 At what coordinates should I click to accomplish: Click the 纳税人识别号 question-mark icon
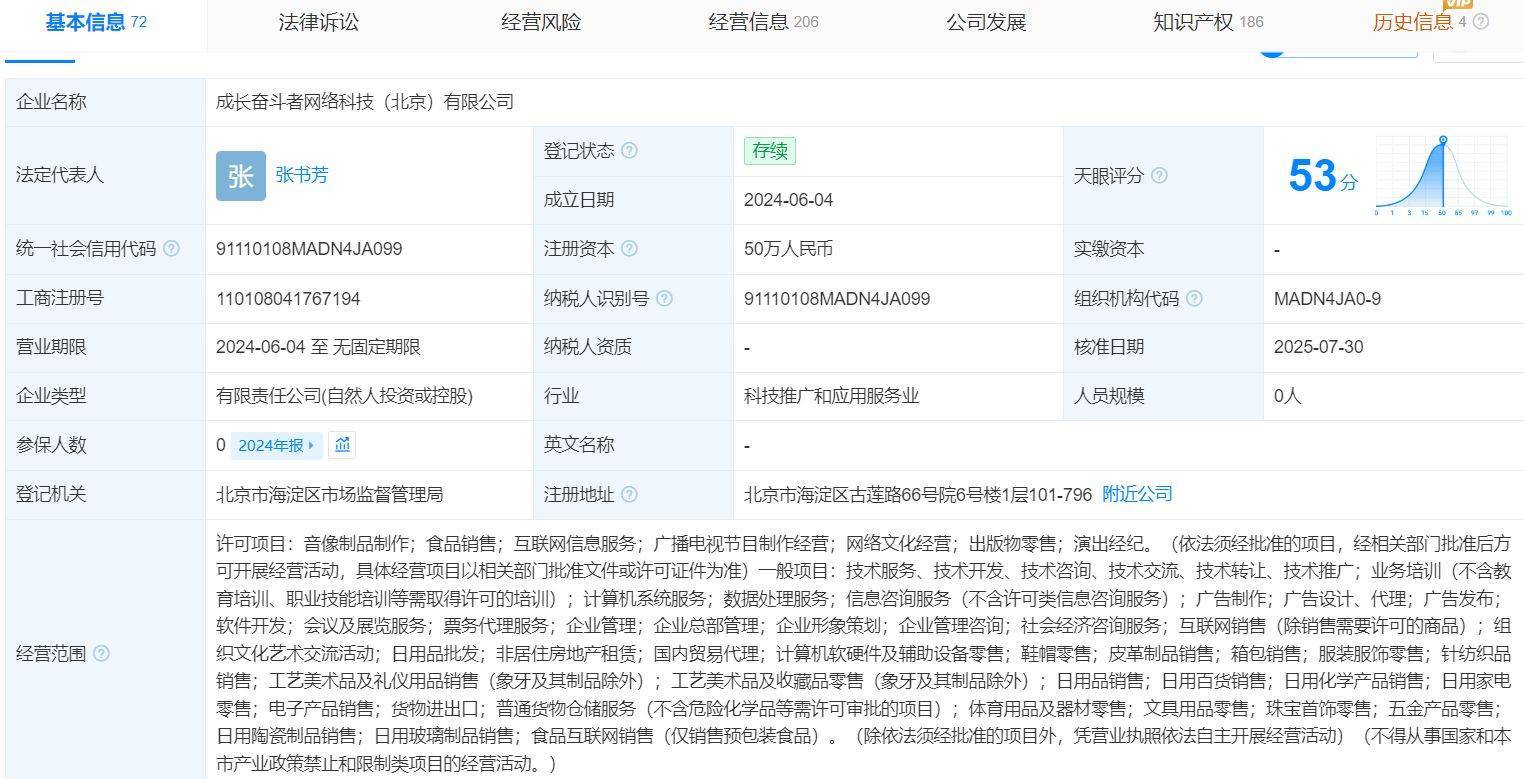666,298
